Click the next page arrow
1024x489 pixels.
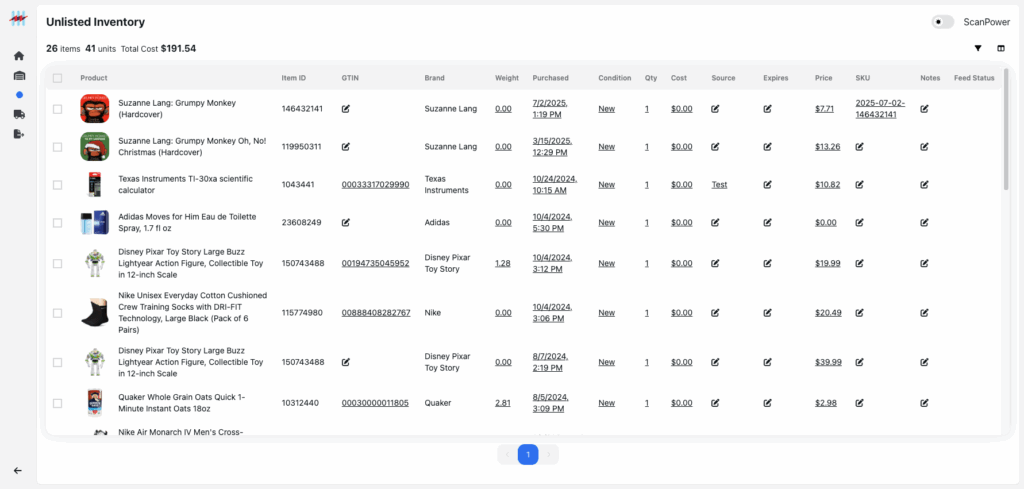(549, 454)
